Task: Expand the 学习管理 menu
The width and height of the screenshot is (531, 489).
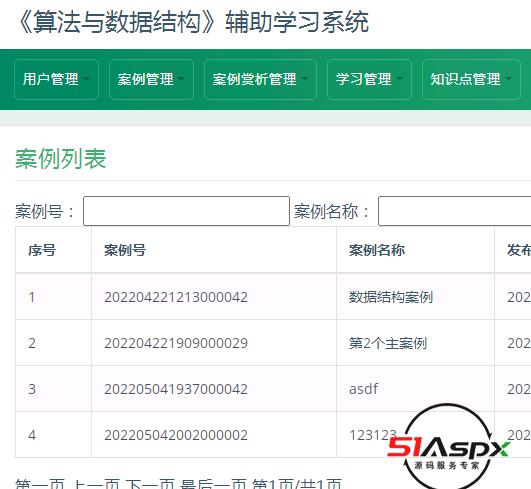Action: [x=369, y=79]
